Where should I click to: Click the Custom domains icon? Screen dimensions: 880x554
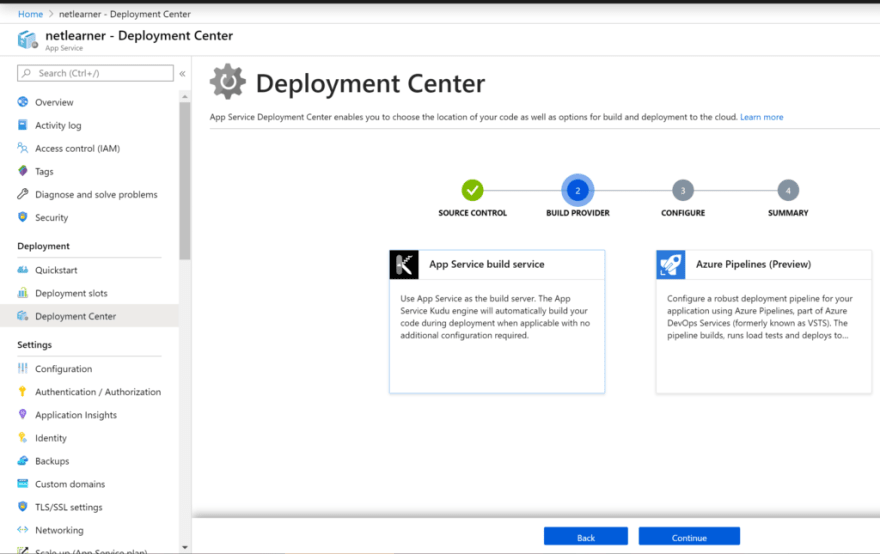(22, 483)
